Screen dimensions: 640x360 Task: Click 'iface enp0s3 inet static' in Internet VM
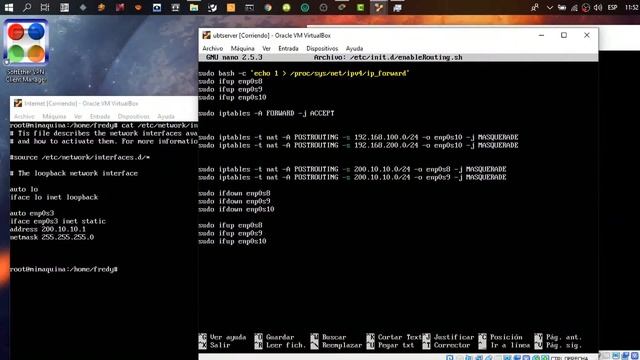58,221
